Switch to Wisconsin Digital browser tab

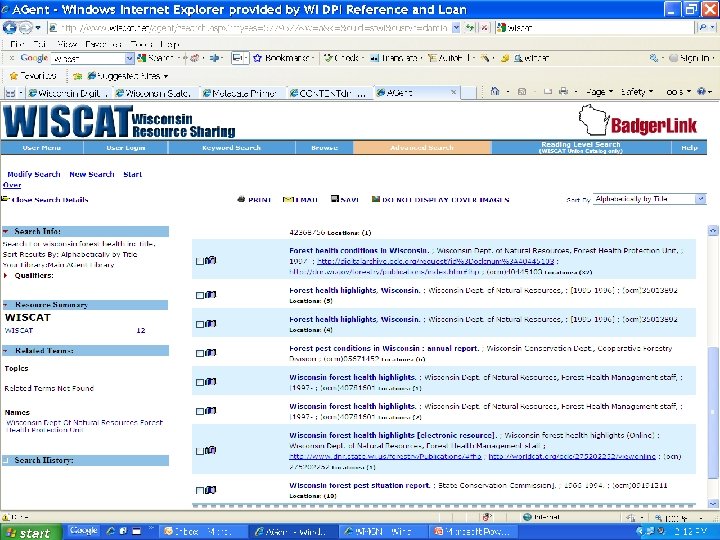[x=68, y=93]
